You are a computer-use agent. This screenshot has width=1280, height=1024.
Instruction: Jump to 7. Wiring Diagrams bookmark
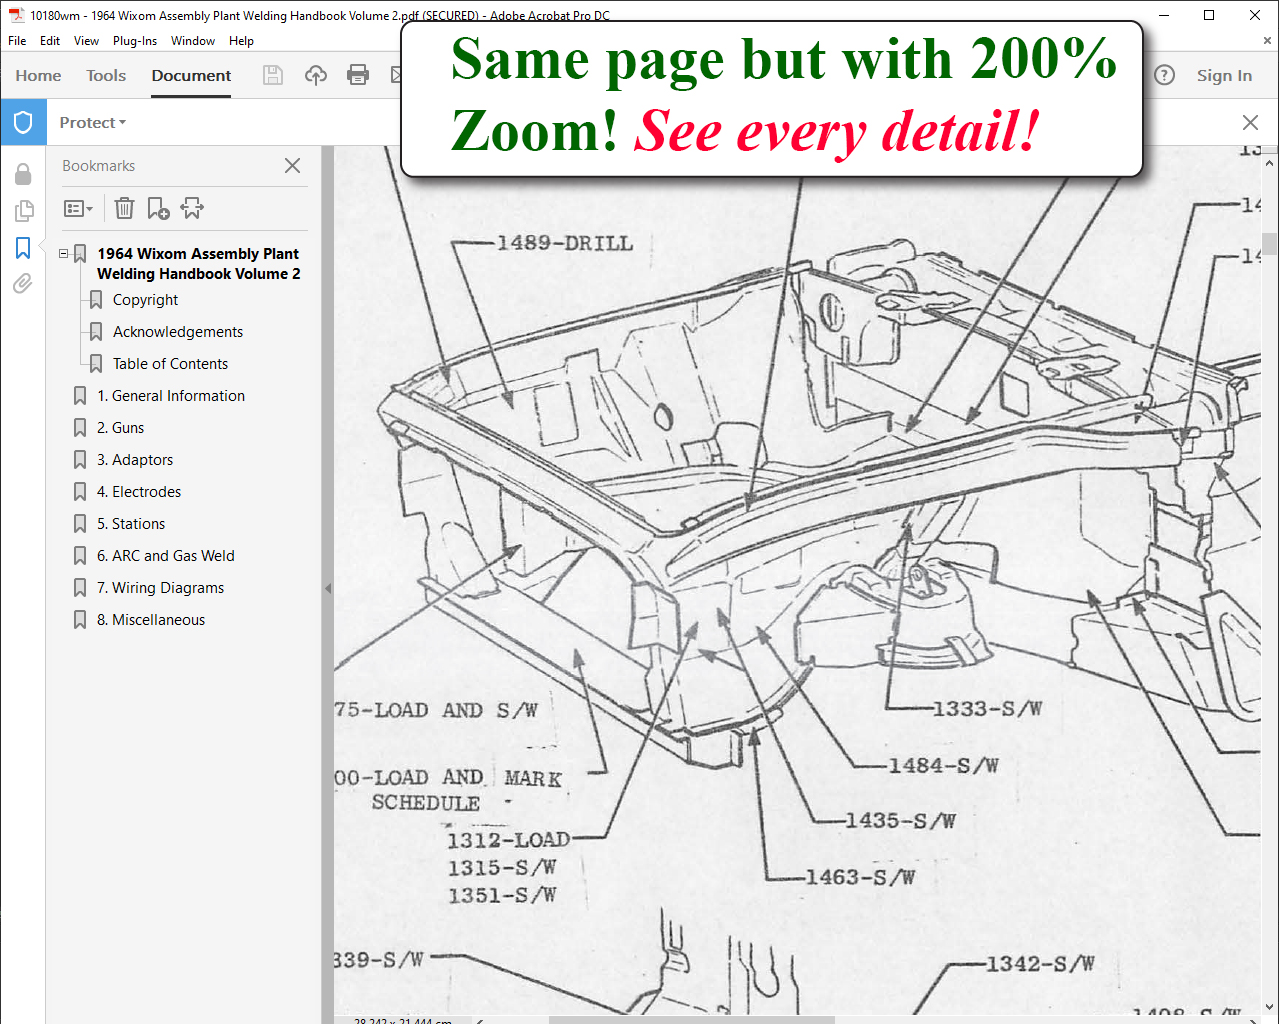[x=160, y=588]
